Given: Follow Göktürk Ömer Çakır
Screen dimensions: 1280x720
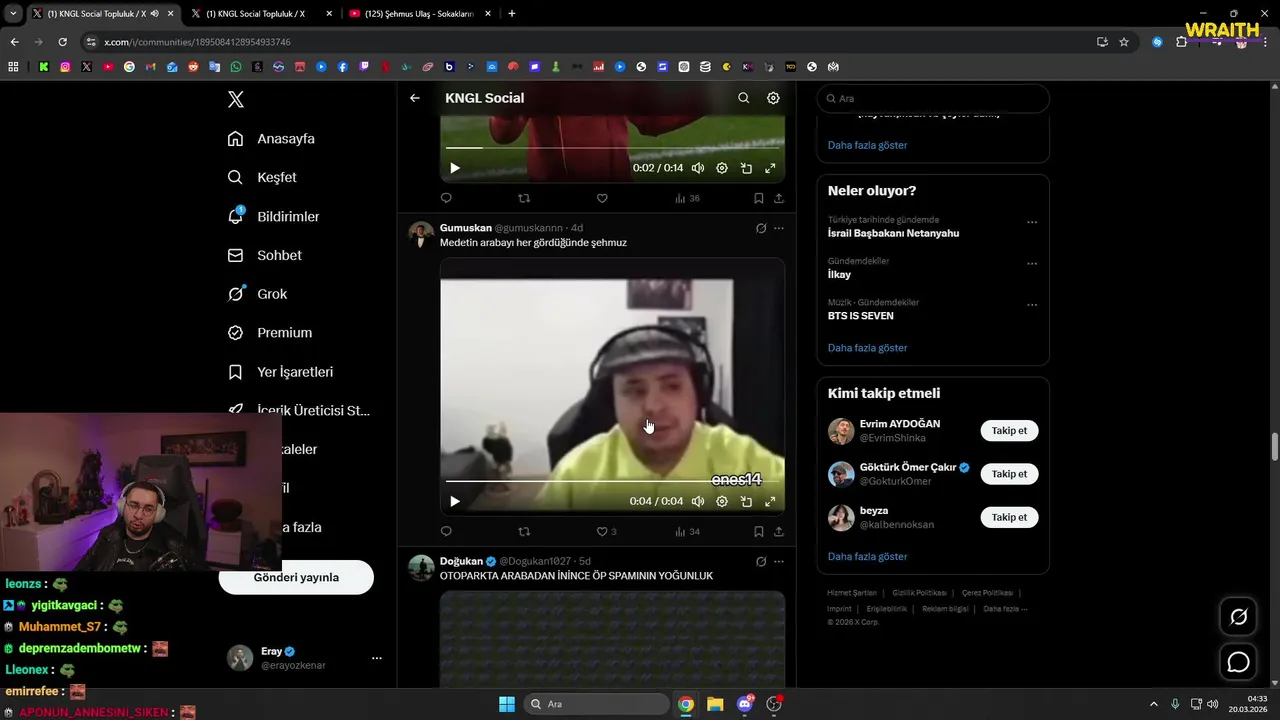Looking at the screenshot, I should [x=1009, y=474].
